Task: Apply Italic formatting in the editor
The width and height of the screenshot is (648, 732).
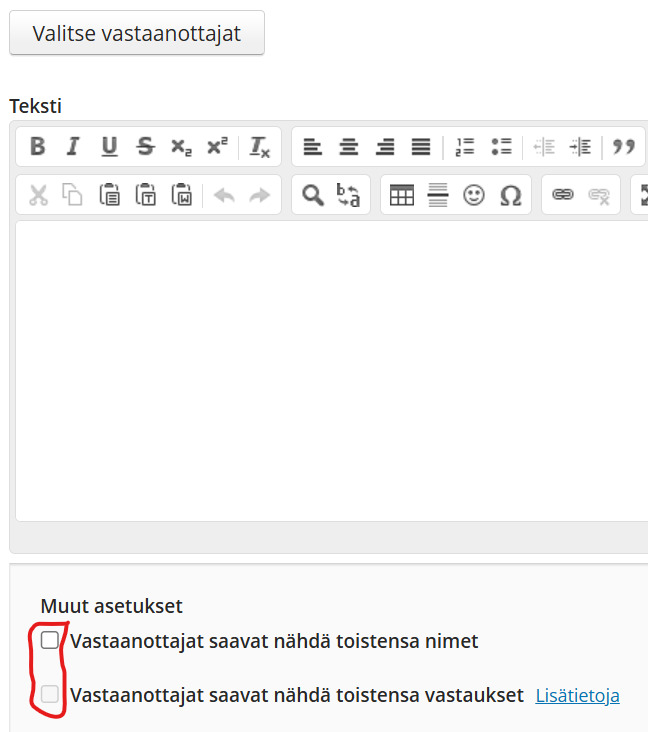Action: [x=73, y=147]
